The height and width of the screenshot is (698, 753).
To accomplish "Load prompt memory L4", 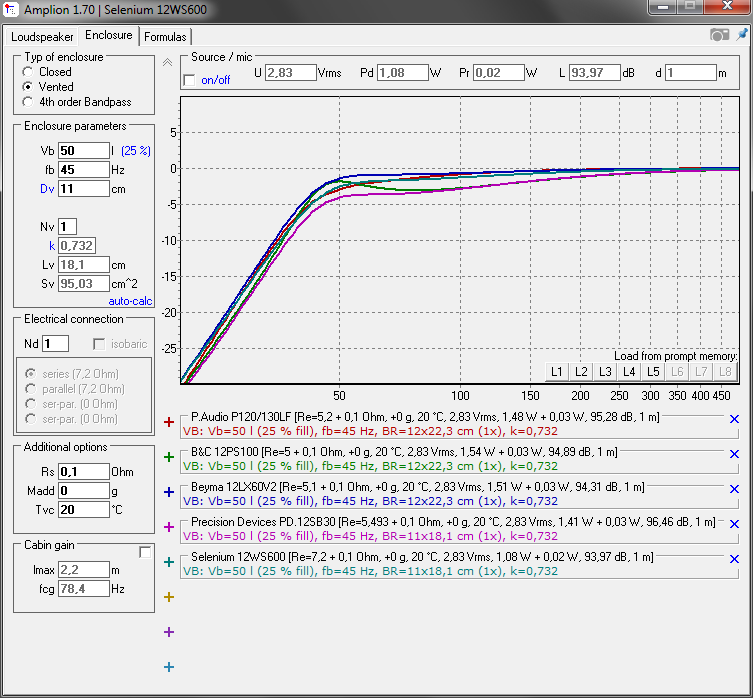I will pyautogui.click(x=629, y=372).
